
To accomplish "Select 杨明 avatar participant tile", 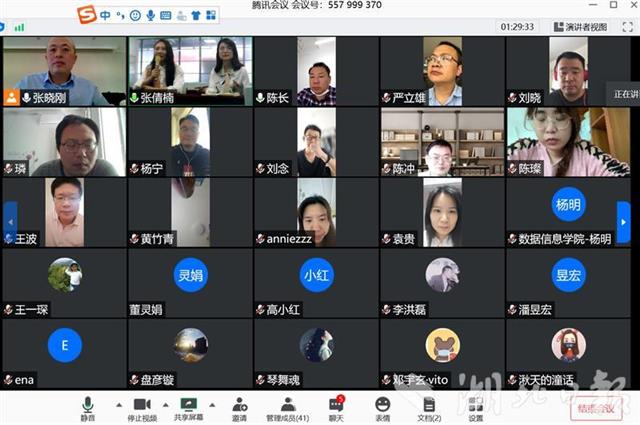I will (x=567, y=212).
